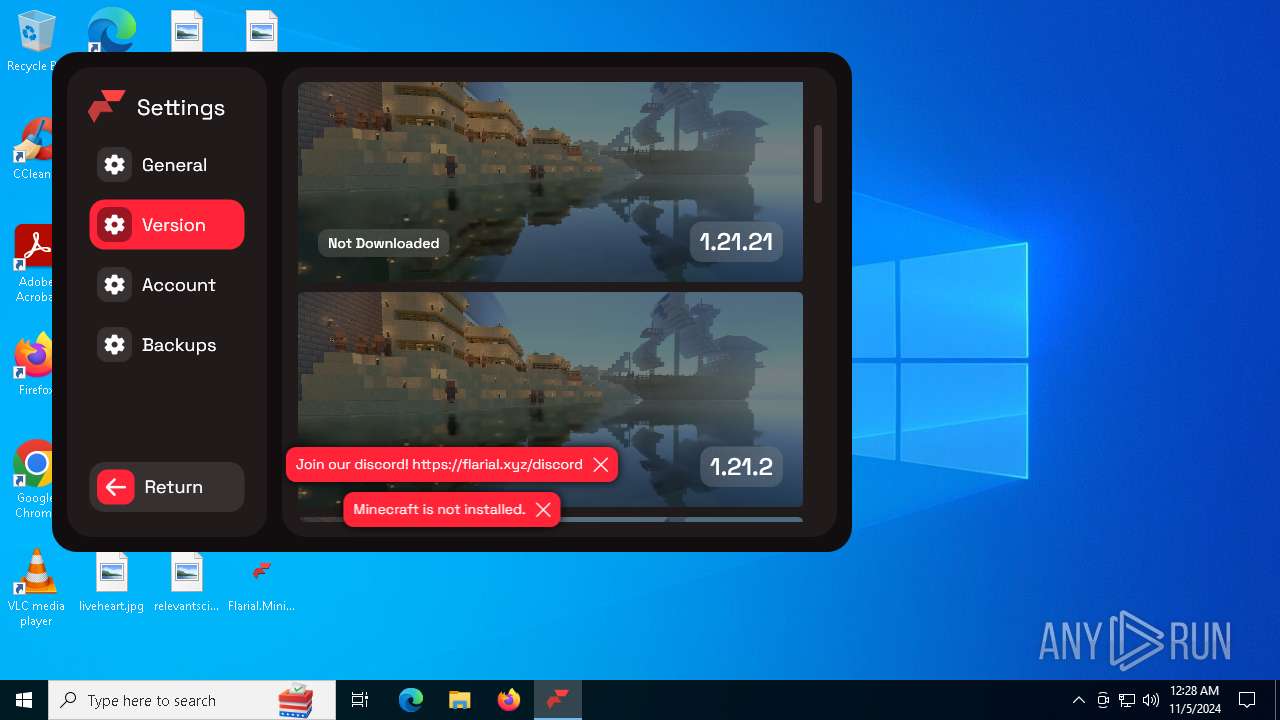The height and width of the screenshot is (720, 1280).
Task: Open the Account settings section
Action: click(x=166, y=285)
